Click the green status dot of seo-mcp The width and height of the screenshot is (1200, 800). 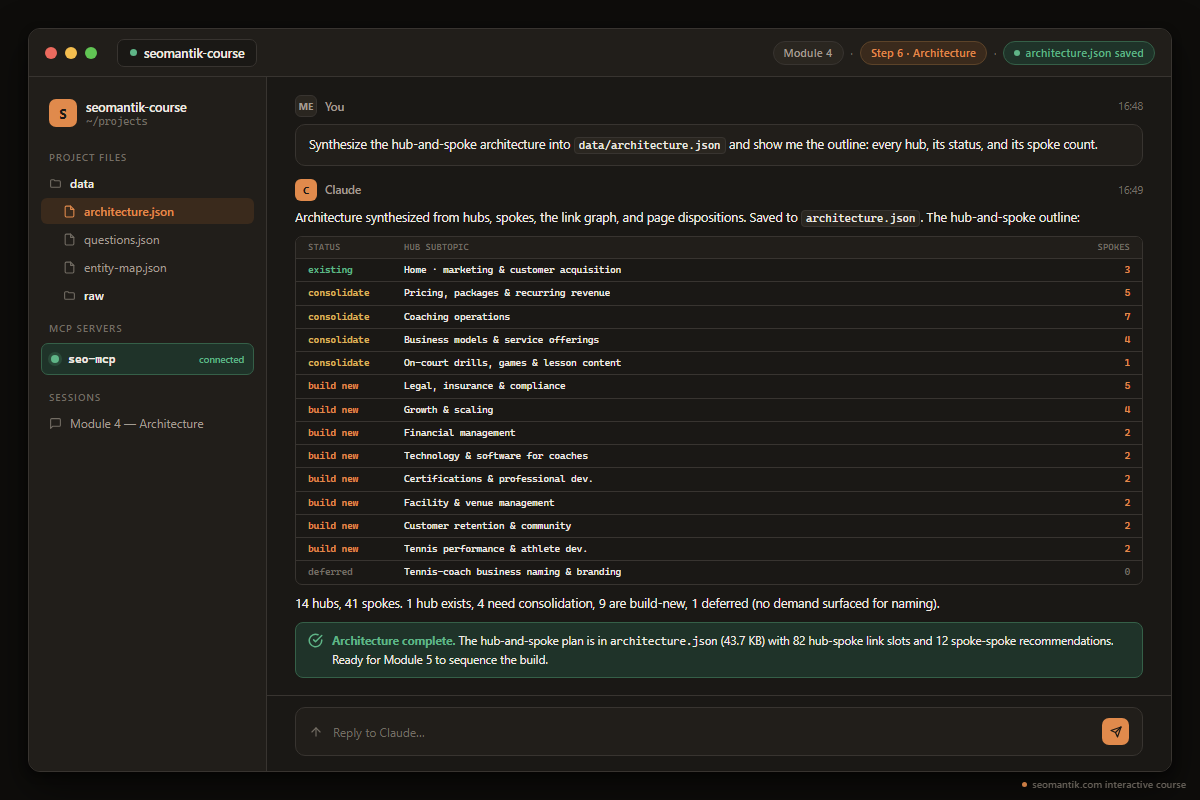tap(57, 359)
